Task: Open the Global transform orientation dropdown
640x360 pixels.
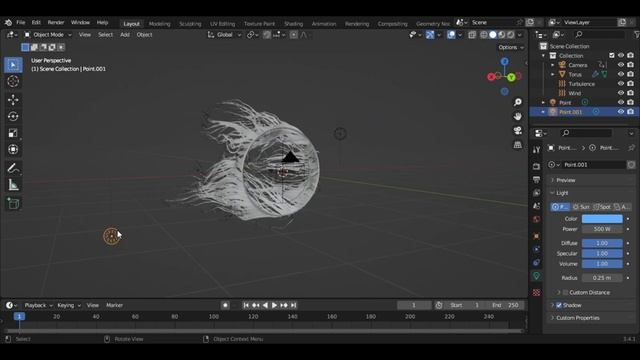Action: pyautogui.click(x=224, y=35)
